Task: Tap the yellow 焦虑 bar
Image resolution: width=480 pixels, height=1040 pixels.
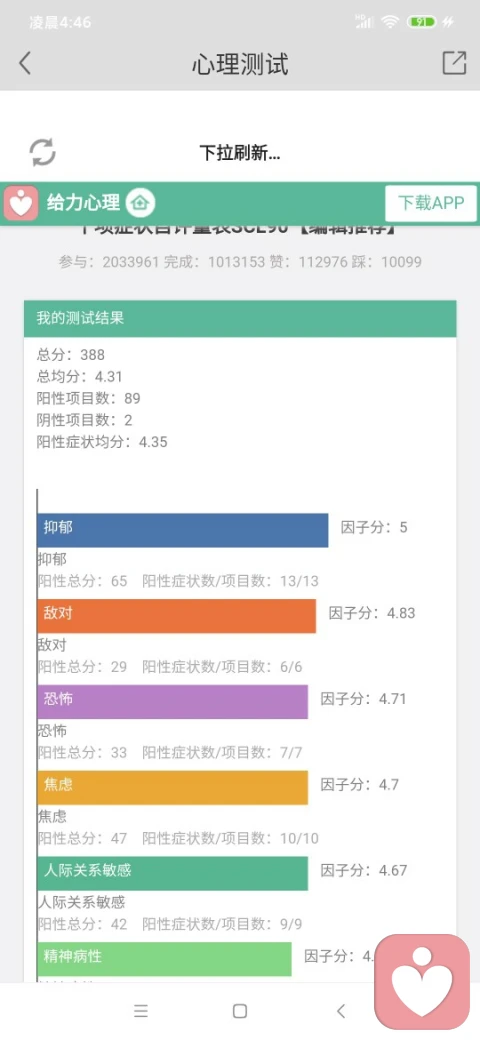Action: click(173, 787)
